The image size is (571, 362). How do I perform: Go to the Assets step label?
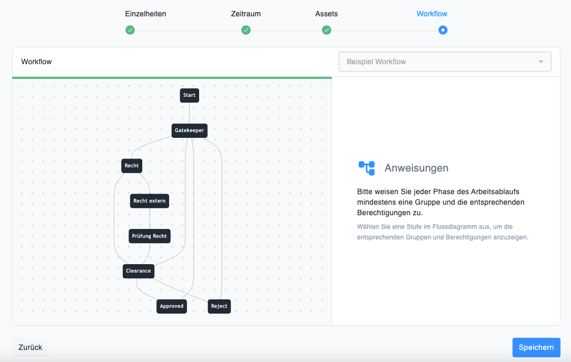click(326, 14)
